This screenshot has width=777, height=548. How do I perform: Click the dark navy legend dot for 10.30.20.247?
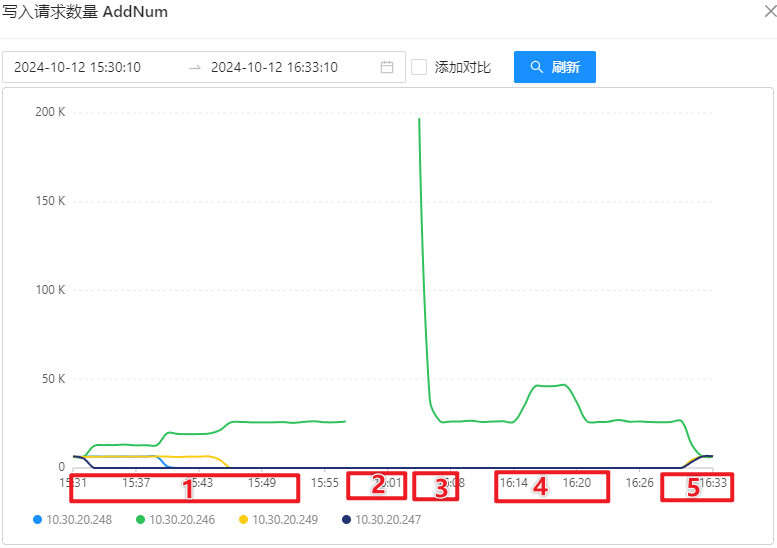pyautogui.click(x=346, y=520)
